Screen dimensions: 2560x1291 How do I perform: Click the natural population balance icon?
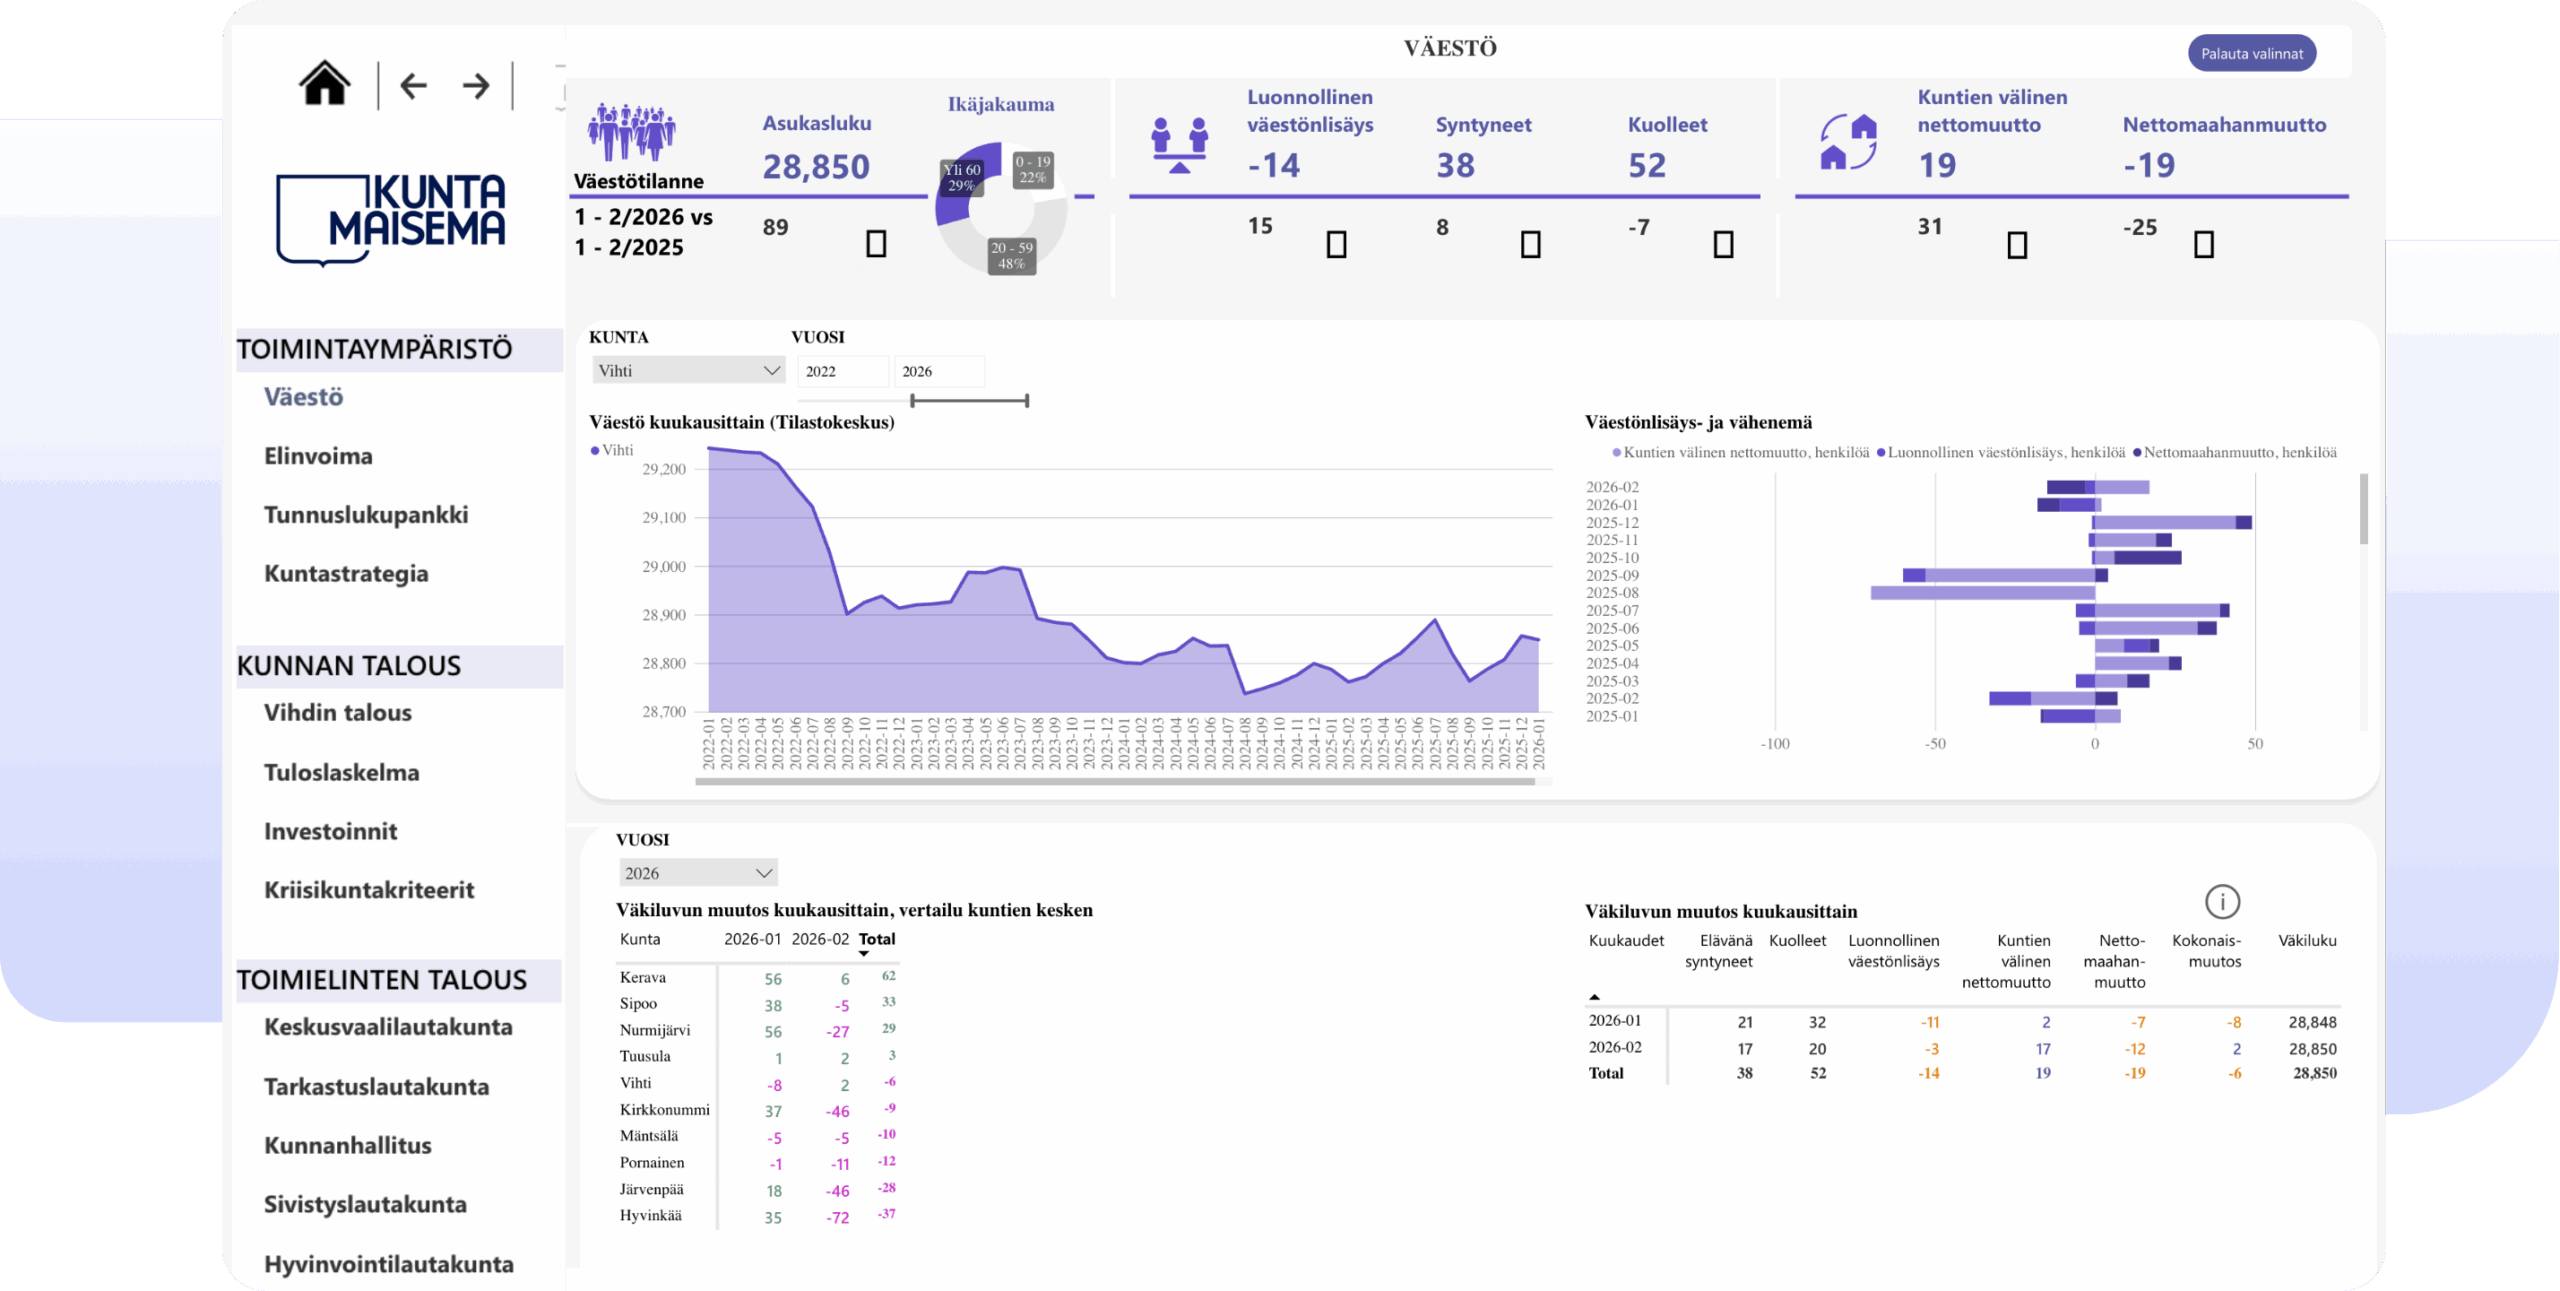(1179, 144)
